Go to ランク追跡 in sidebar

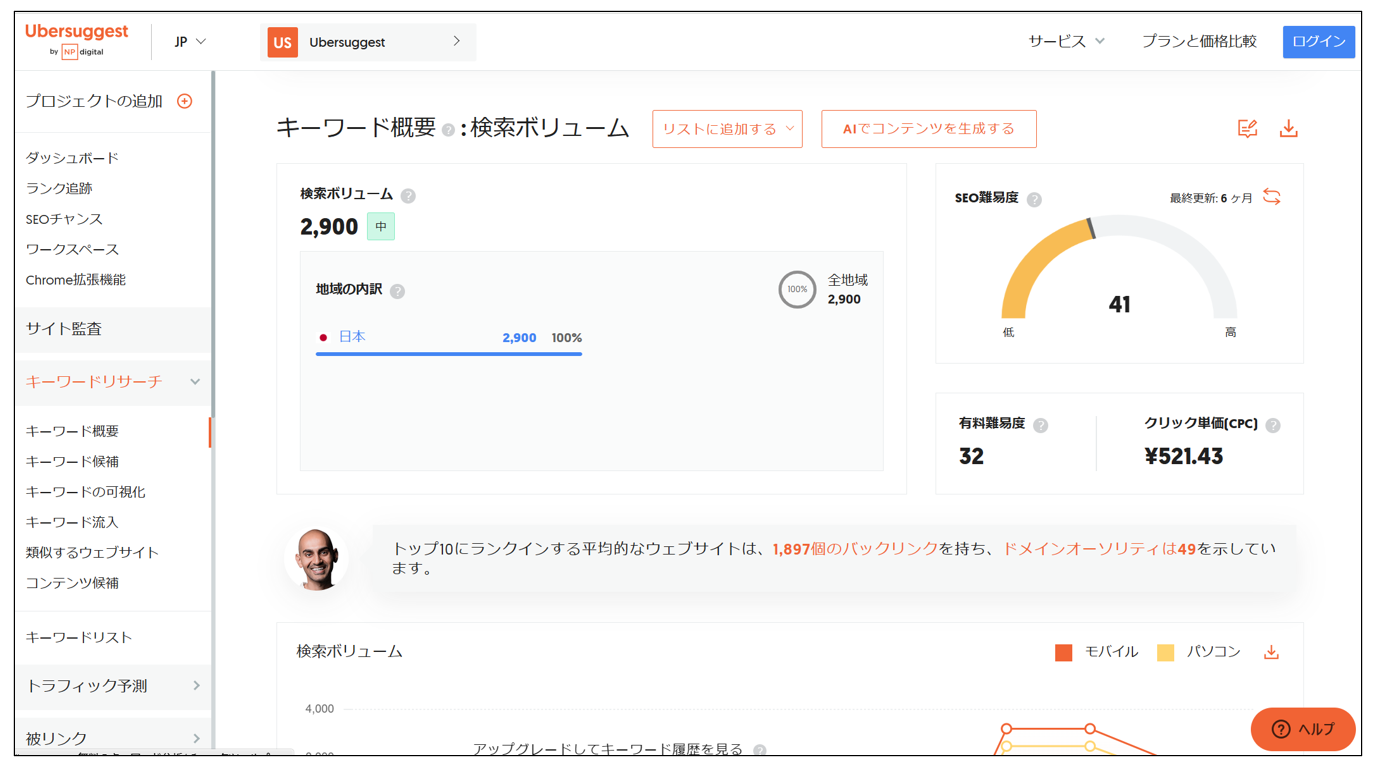(x=59, y=188)
